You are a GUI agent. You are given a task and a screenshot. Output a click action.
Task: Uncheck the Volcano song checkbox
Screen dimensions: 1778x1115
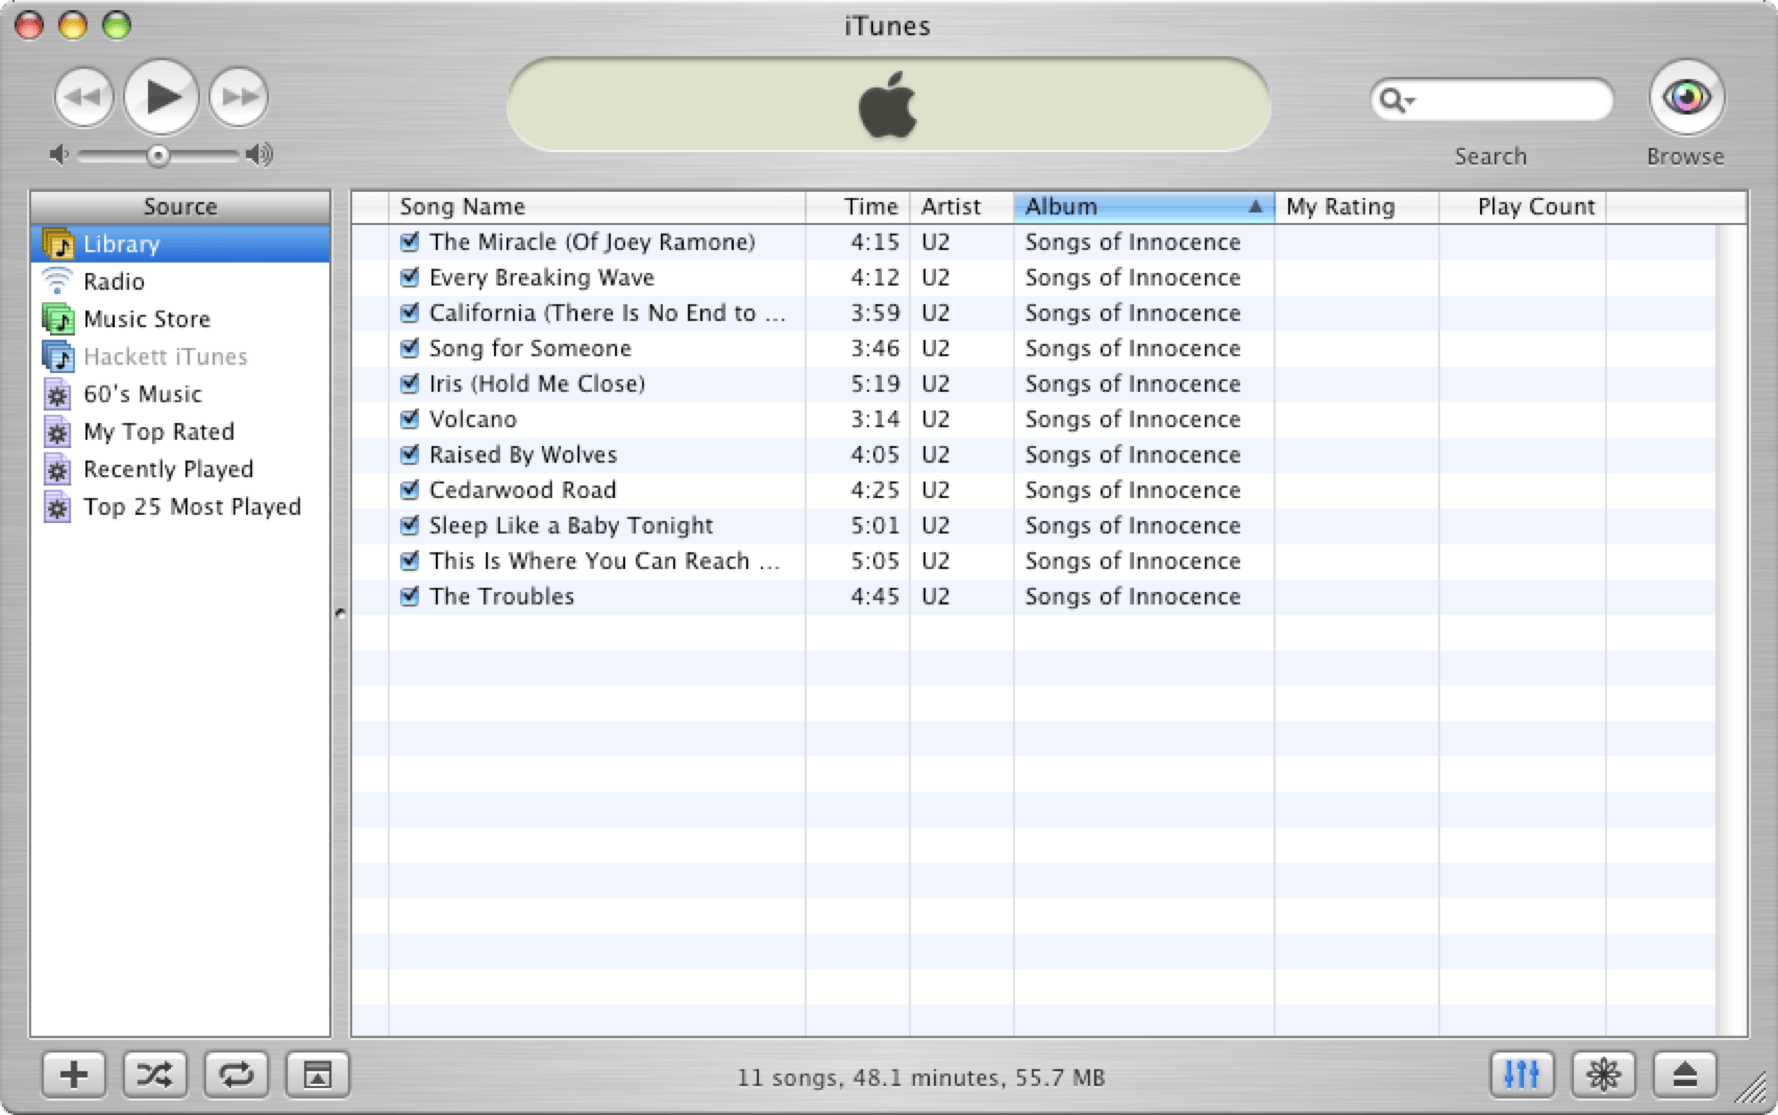409,418
